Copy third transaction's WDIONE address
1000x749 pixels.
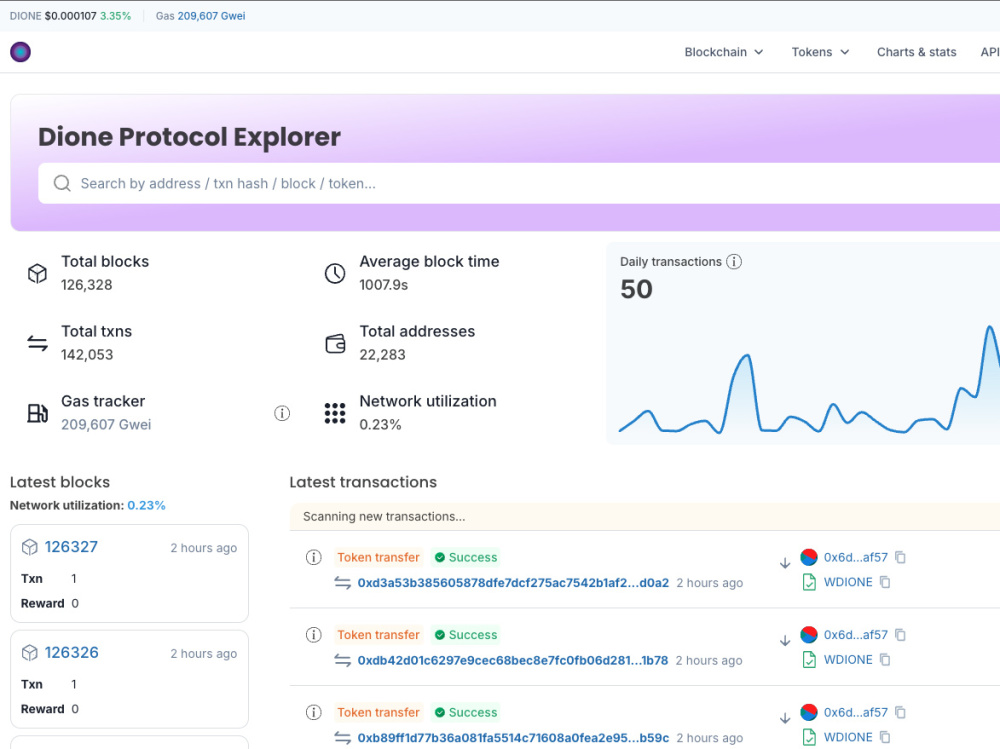click(885, 737)
